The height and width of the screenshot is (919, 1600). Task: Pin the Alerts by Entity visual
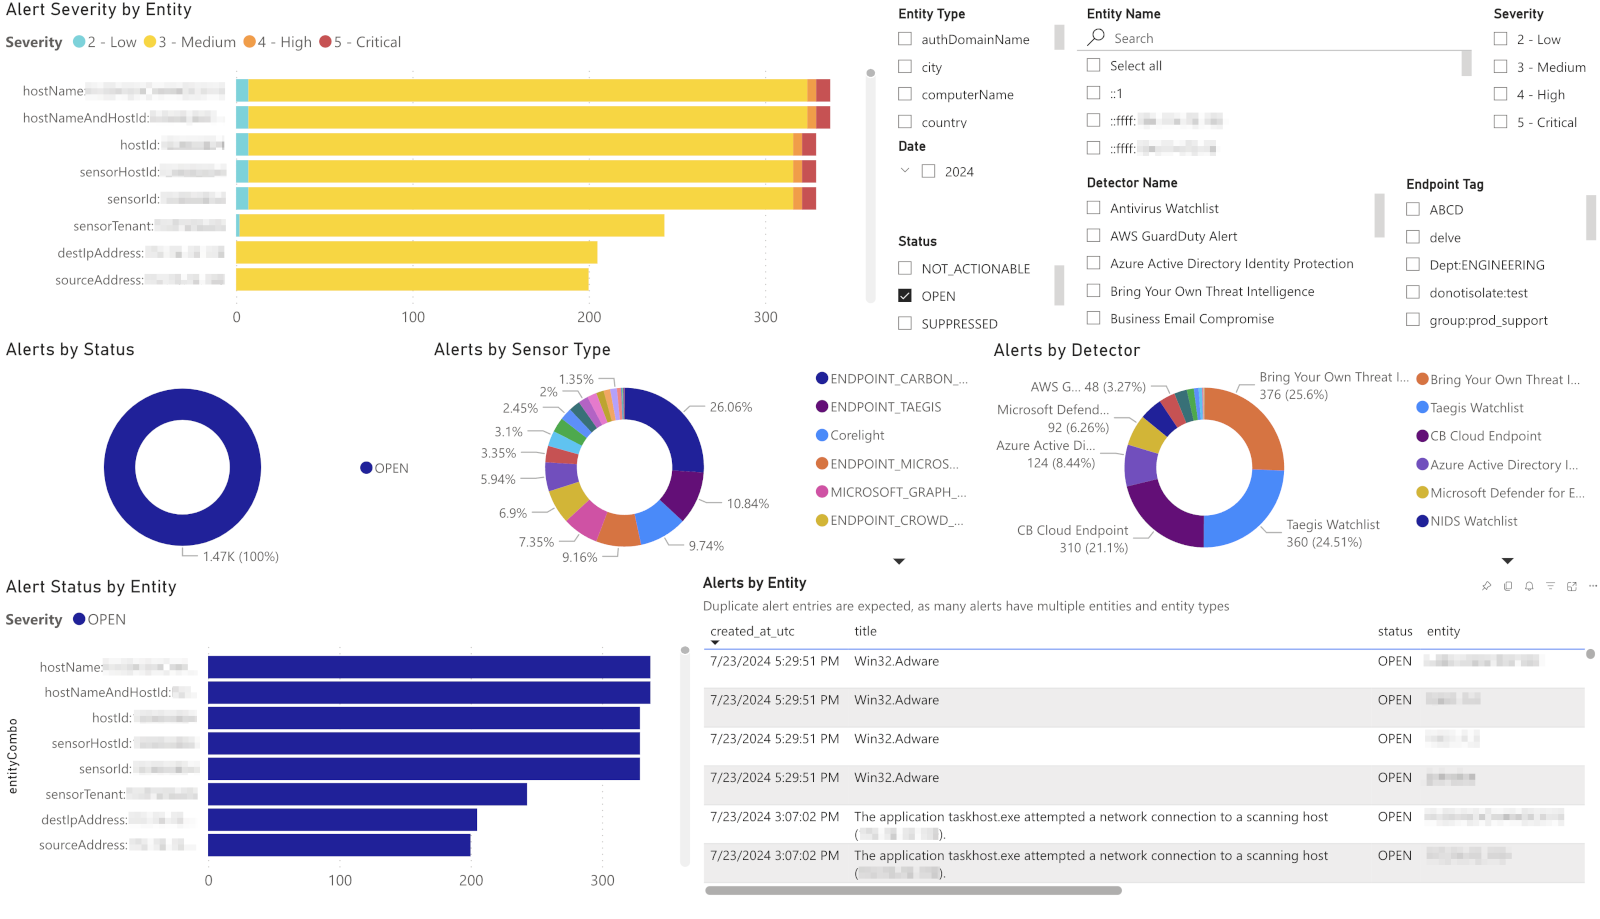click(1486, 586)
